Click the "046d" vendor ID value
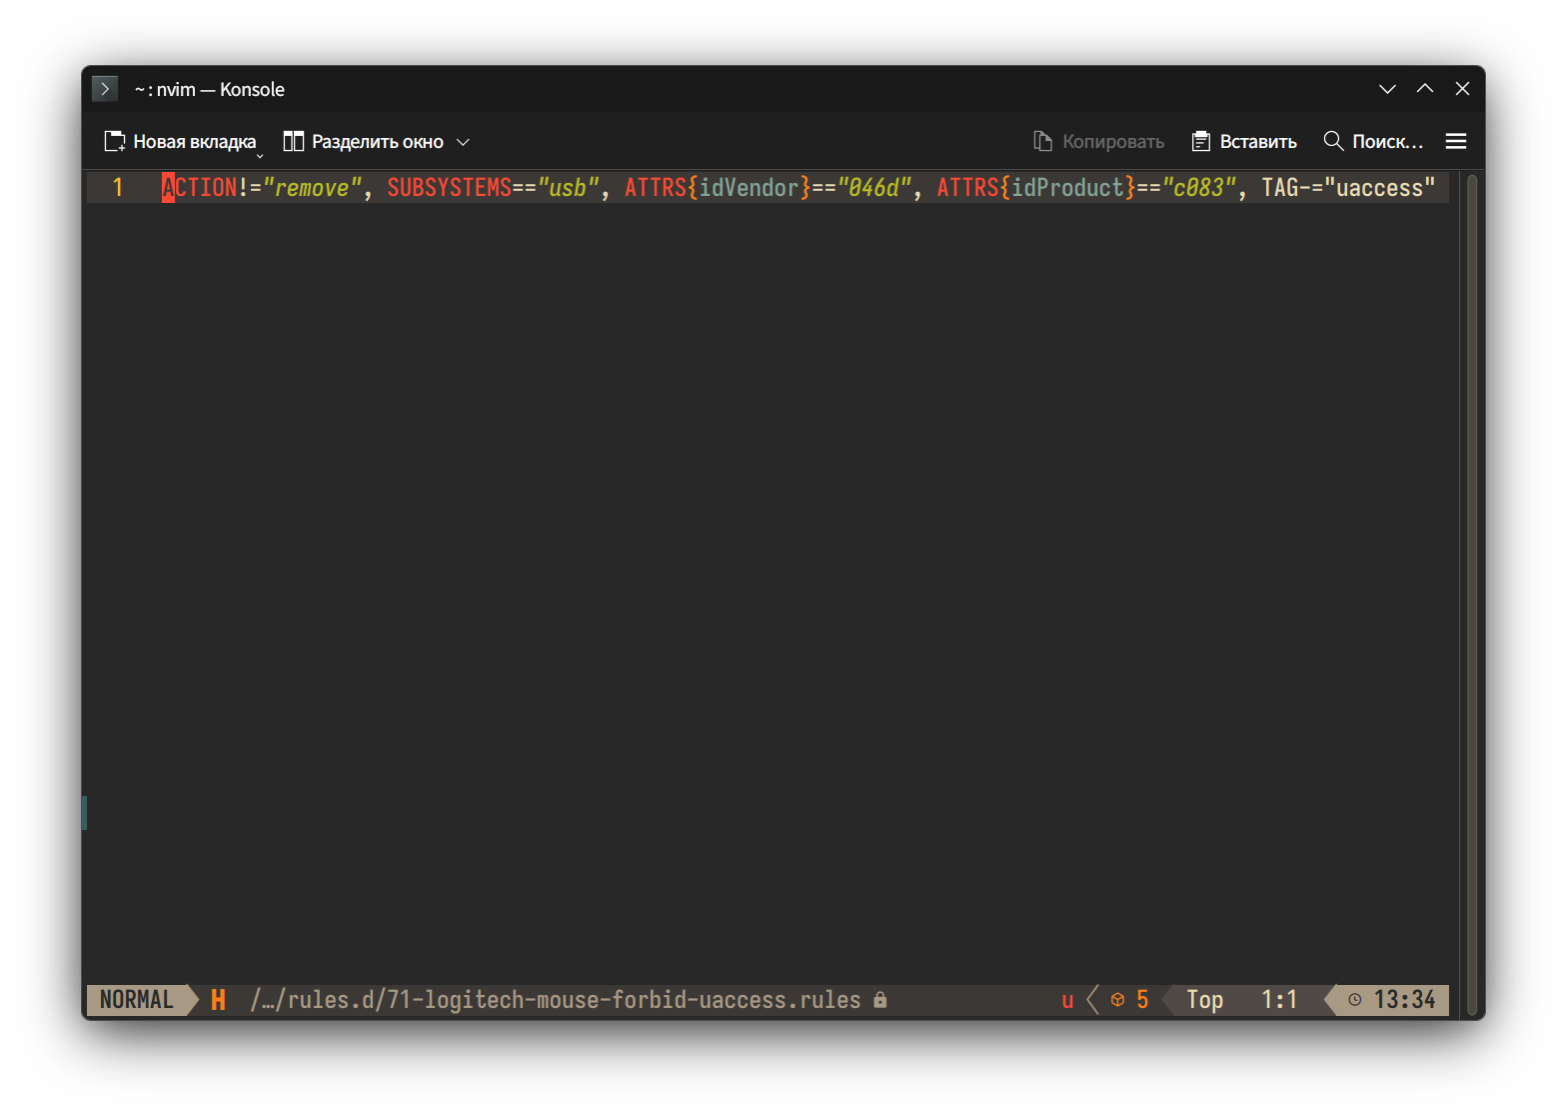This screenshot has height=1116, width=1566. click(x=874, y=188)
